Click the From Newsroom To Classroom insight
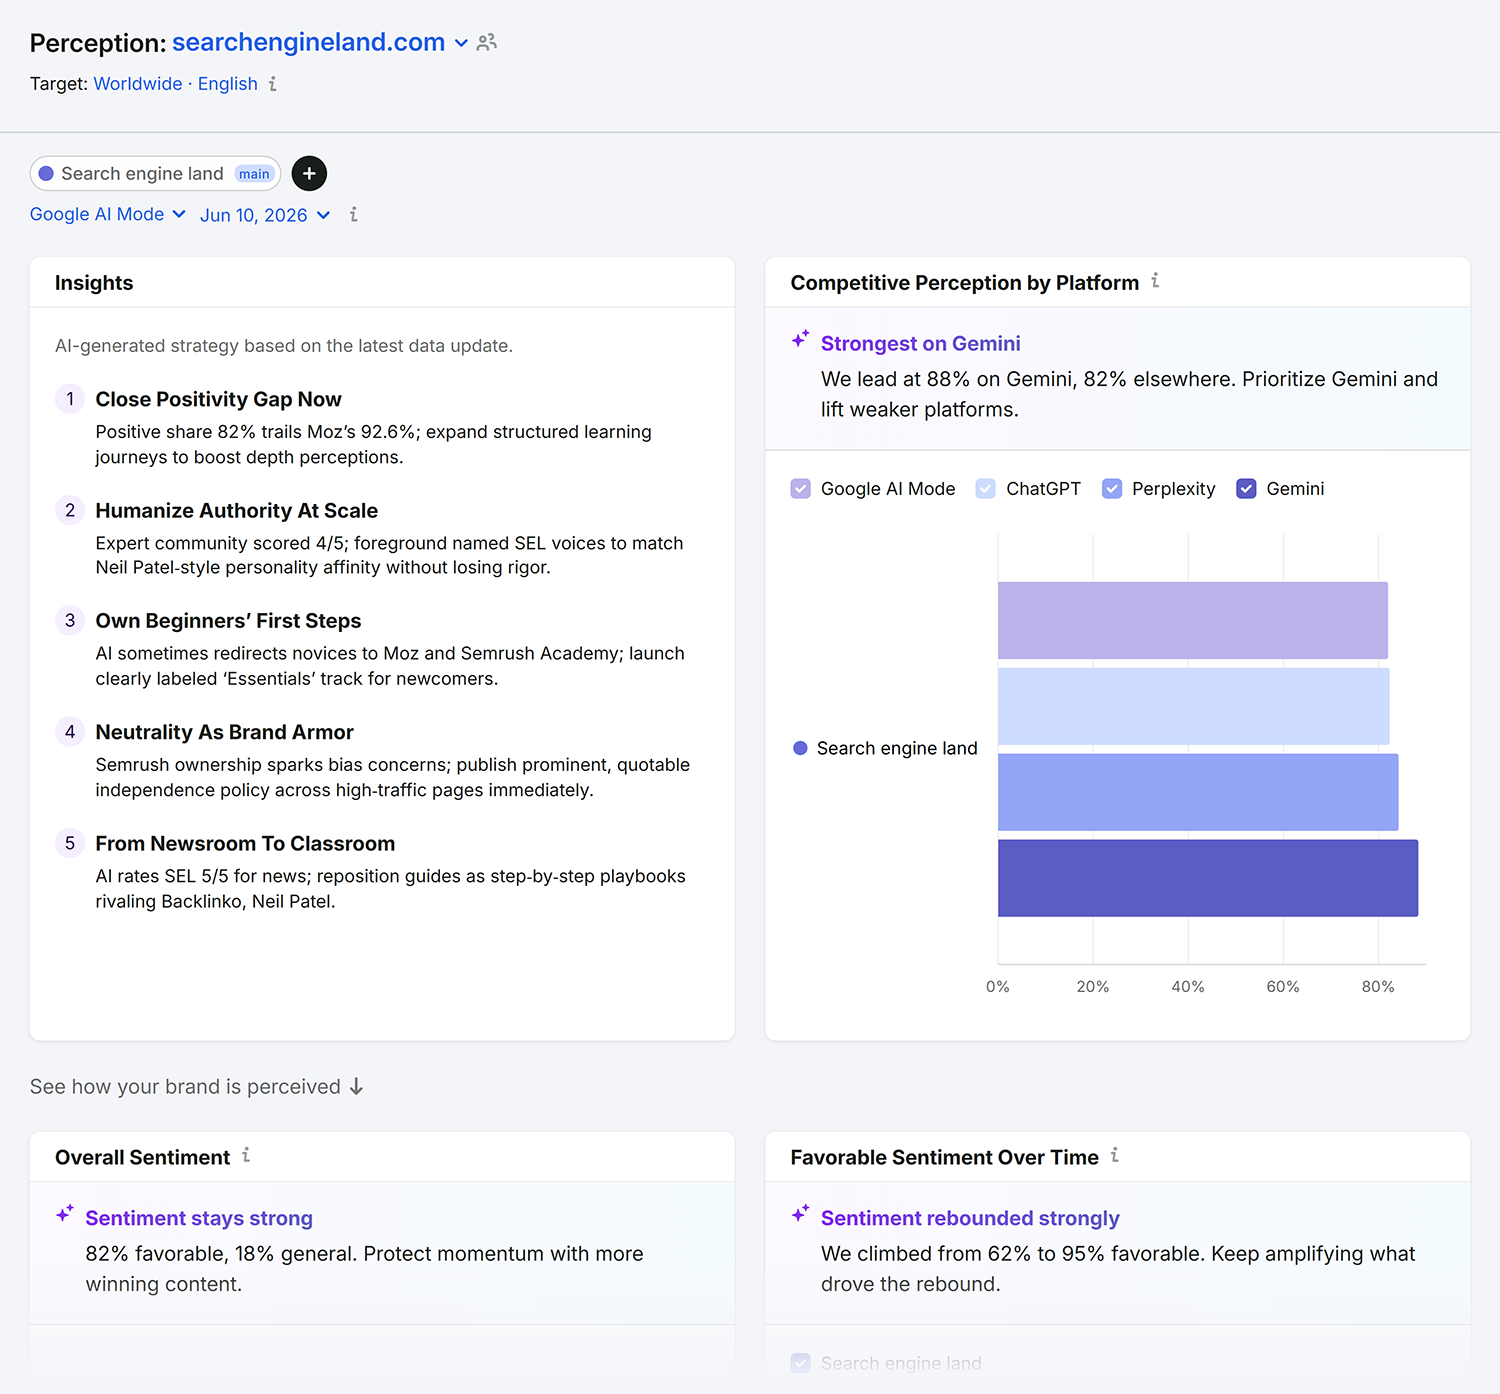Viewport: 1500px width, 1394px height. click(x=245, y=843)
